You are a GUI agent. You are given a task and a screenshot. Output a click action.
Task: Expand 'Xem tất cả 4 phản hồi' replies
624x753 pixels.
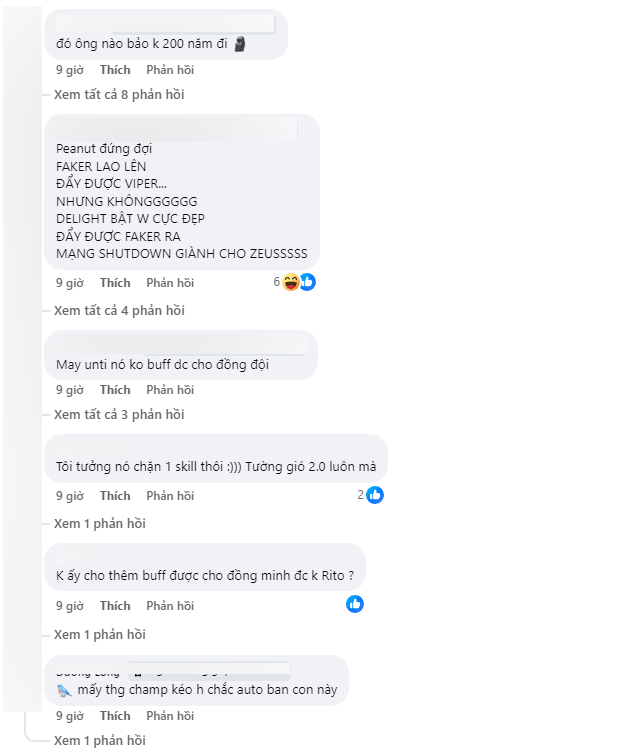click(x=119, y=311)
